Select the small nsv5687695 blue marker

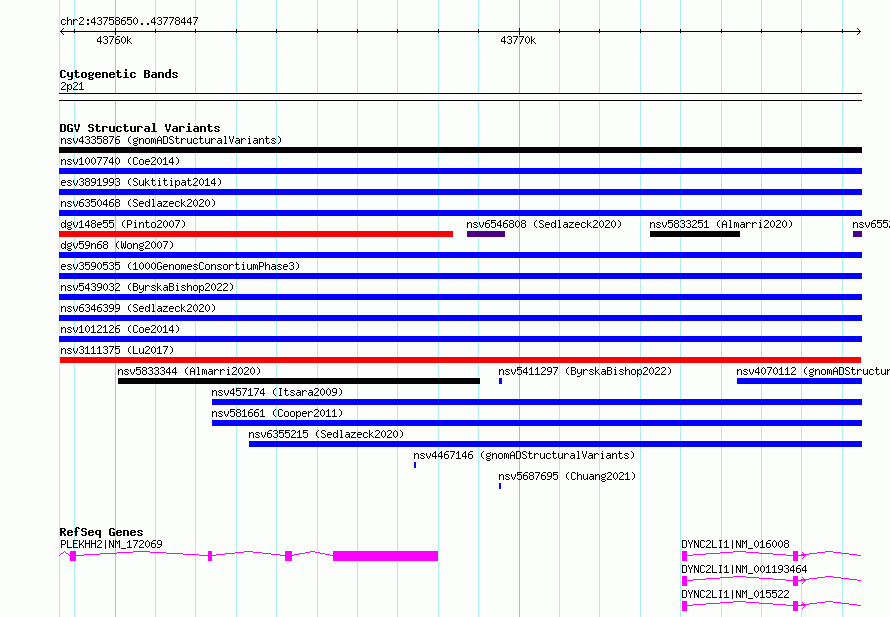(x=500, y=486)
